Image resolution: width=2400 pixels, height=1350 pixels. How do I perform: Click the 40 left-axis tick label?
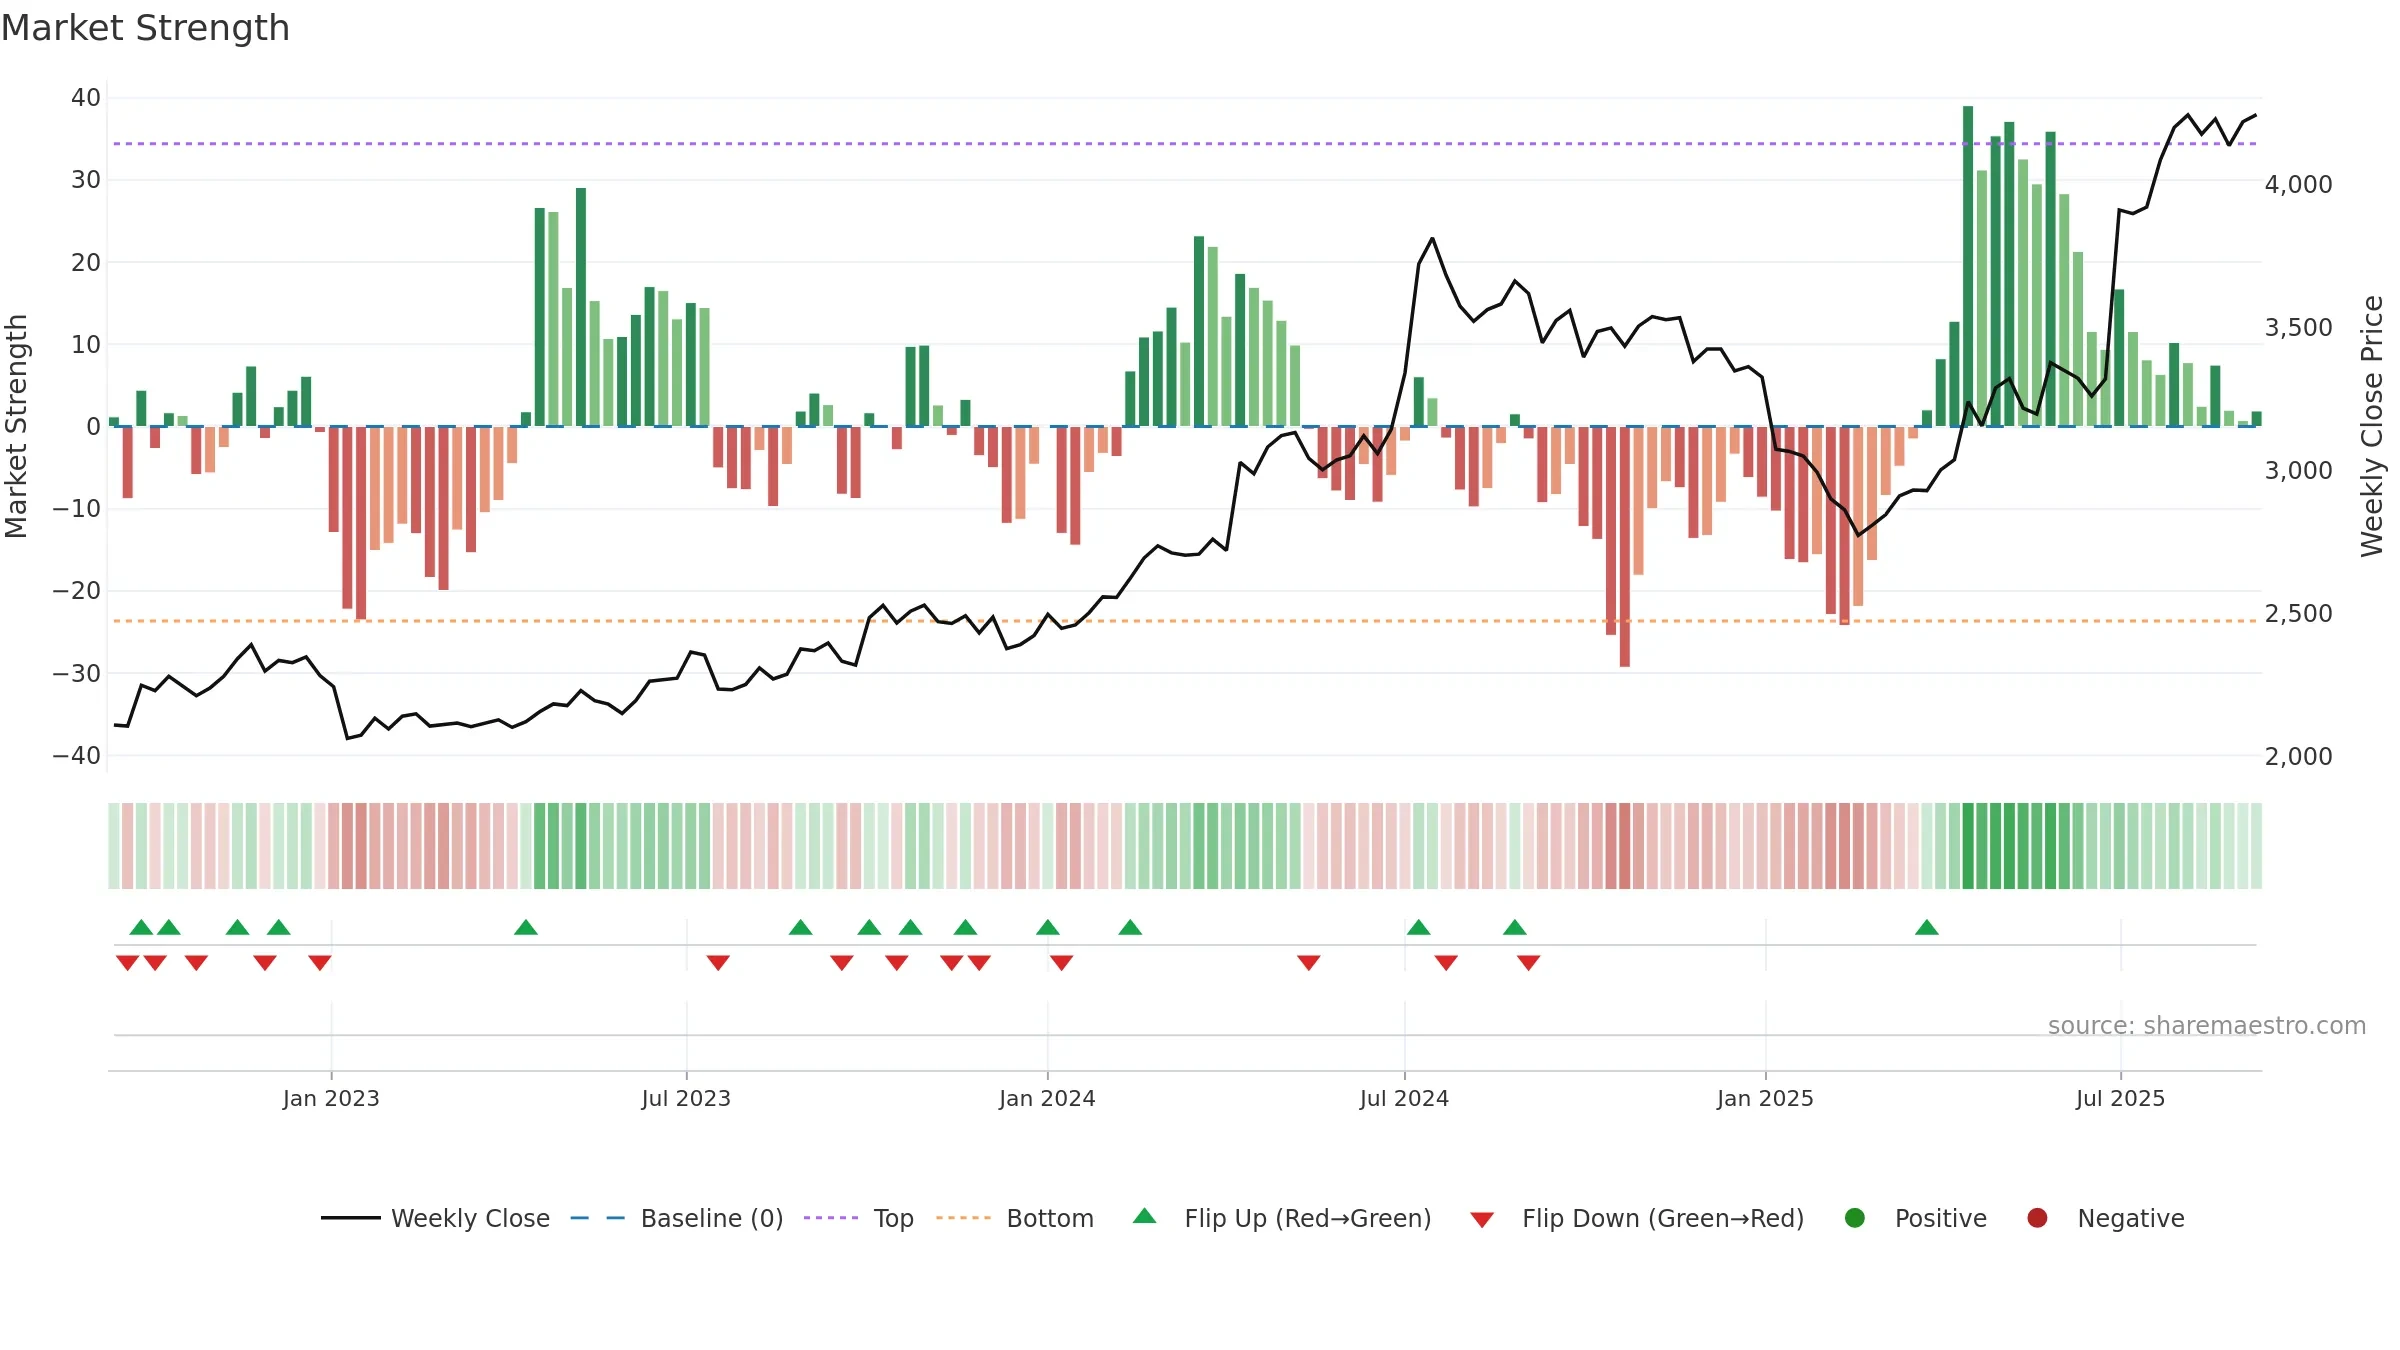point(86,98)
